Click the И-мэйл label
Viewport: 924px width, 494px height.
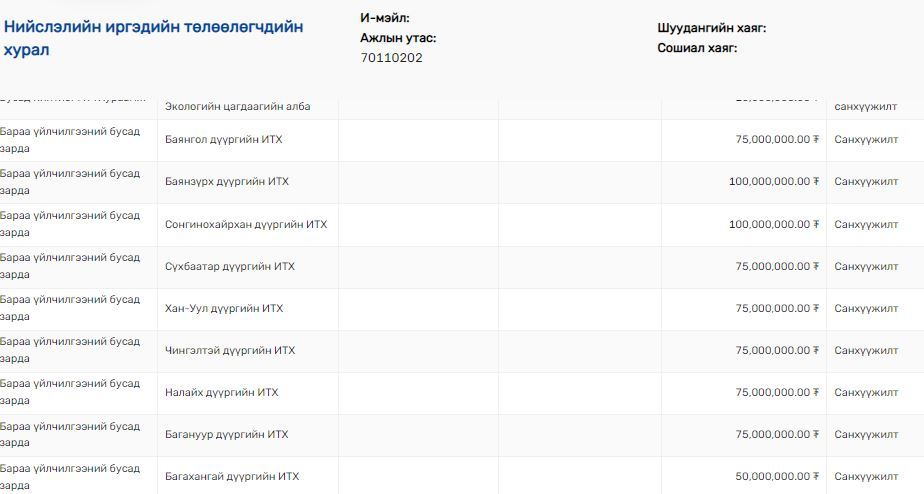tap(384, 18)
